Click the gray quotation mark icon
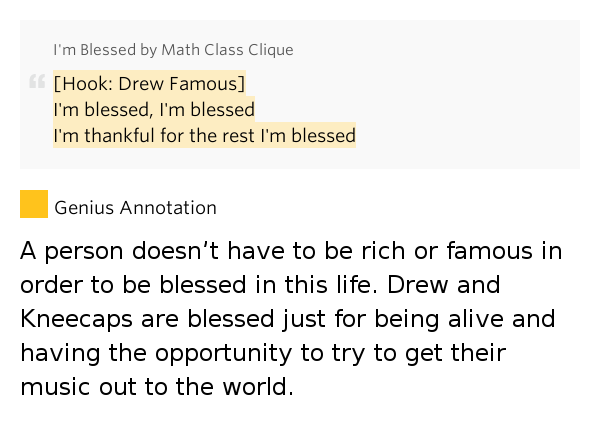Image resolution: width=600 pixels, height=448 pixels. 37,81
